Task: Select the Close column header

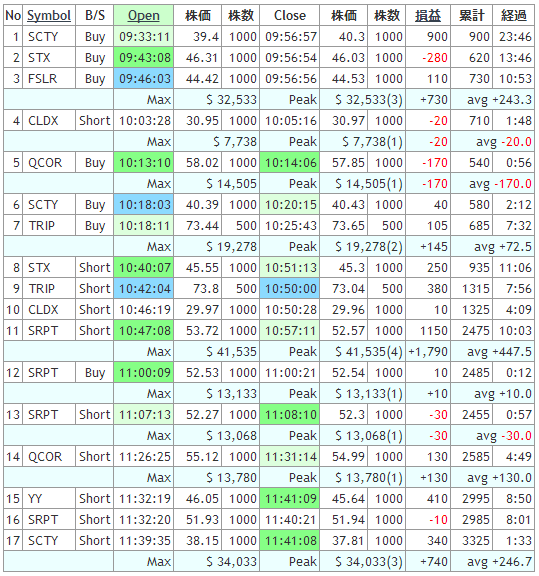Action: [290, 16]
